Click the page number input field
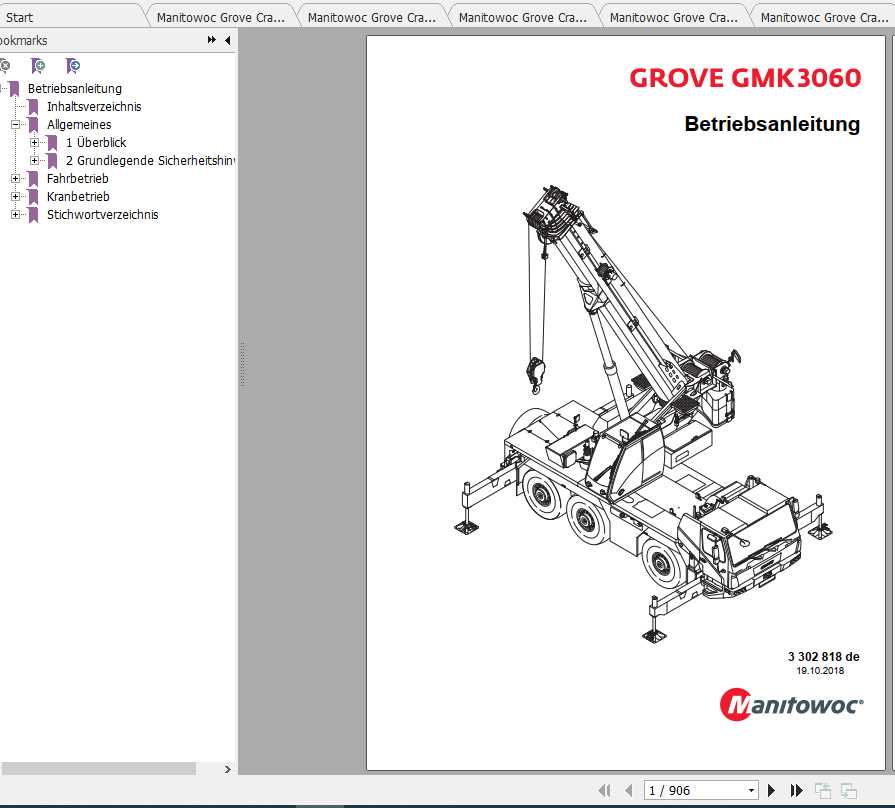 (690, 789)
